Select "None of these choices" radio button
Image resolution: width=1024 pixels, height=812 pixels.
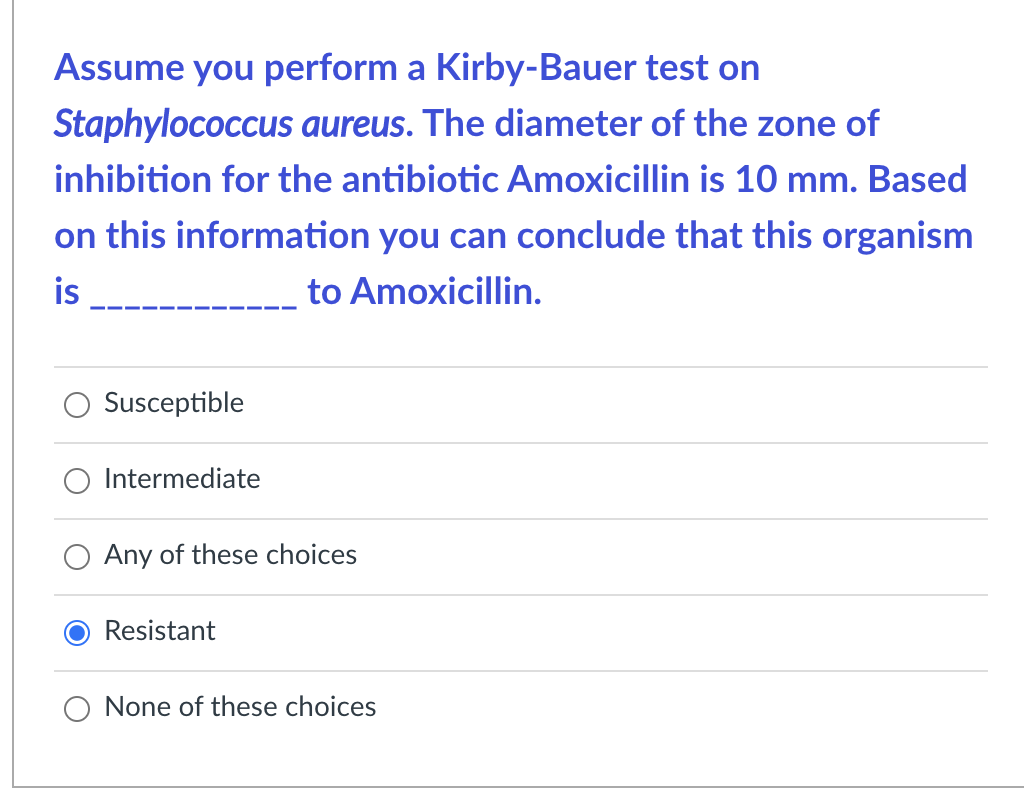point(76,708)
